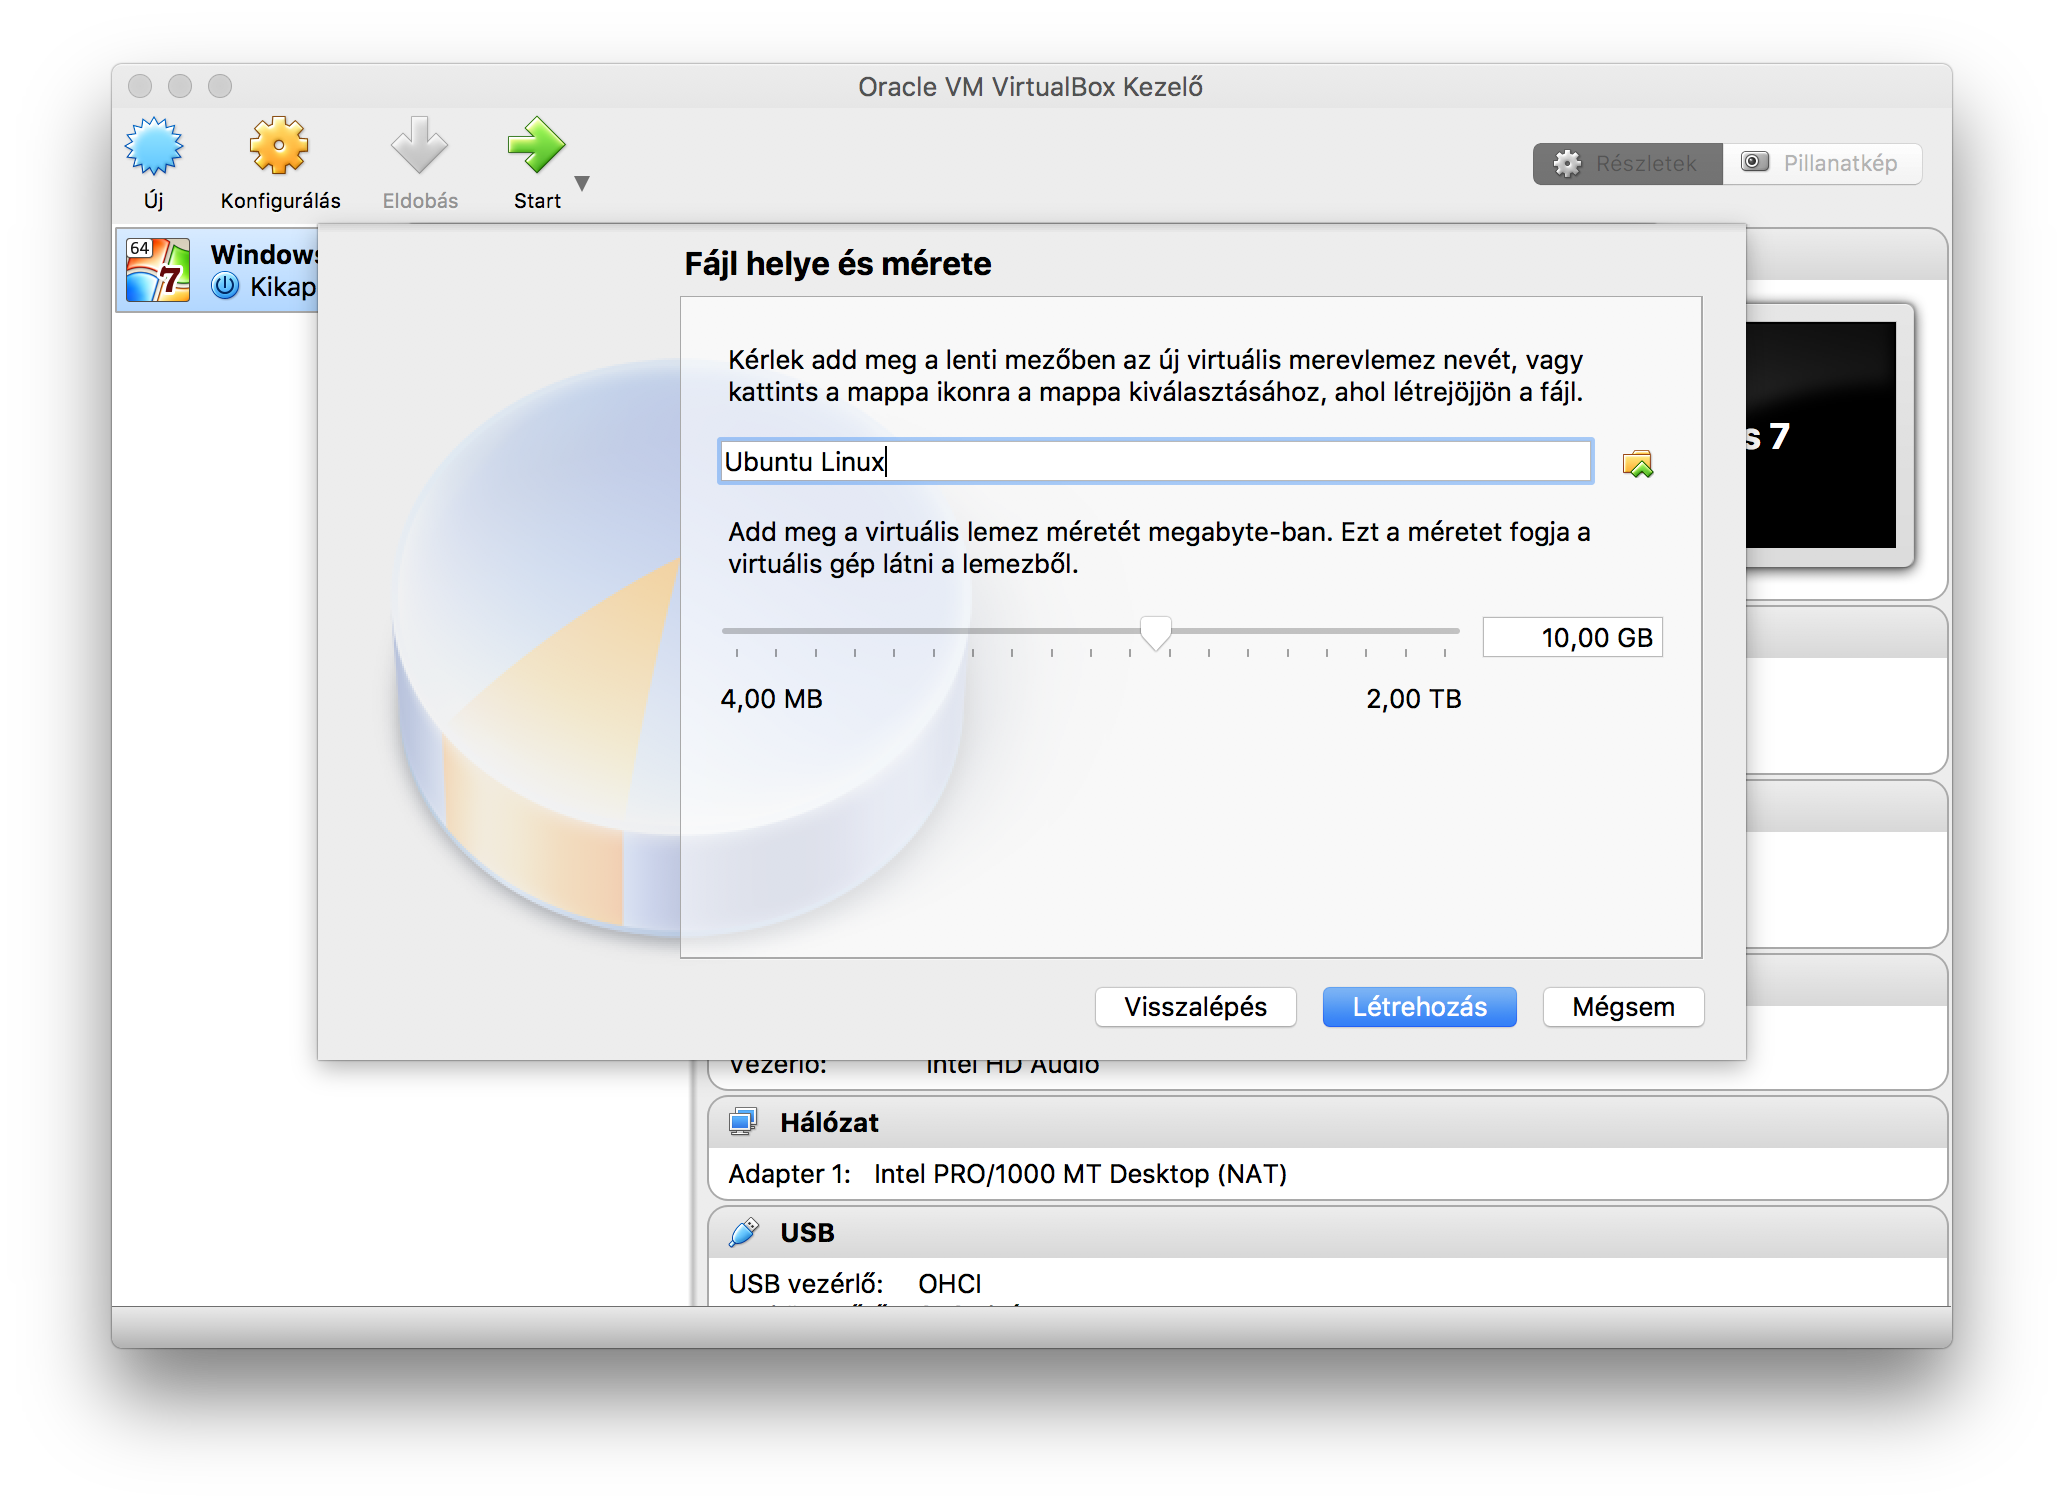Click the Új new machine icon

coord(154,146)
